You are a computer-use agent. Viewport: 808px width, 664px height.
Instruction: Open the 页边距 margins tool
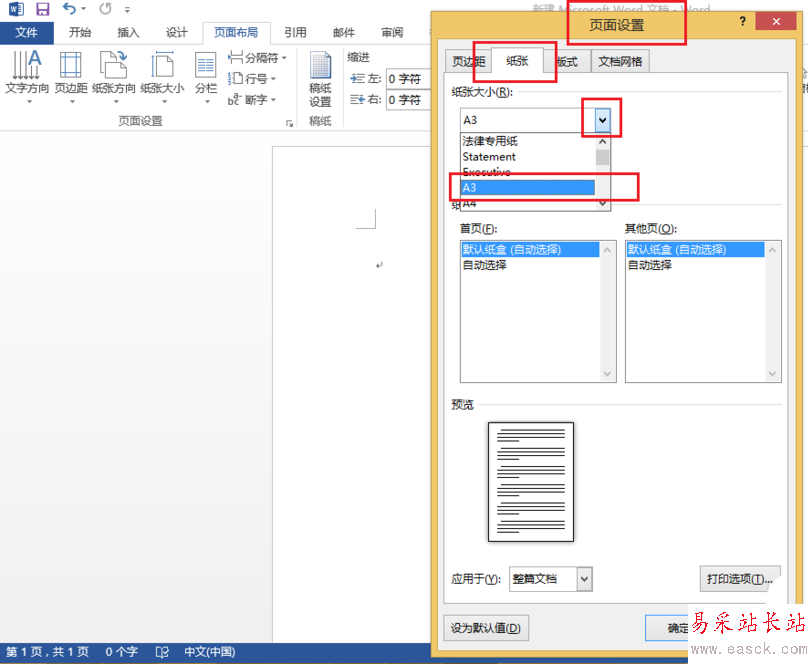click(71, 77)
